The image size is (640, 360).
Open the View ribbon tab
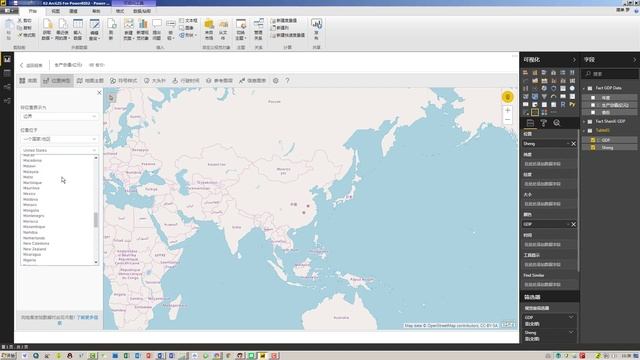coord(56,11)
